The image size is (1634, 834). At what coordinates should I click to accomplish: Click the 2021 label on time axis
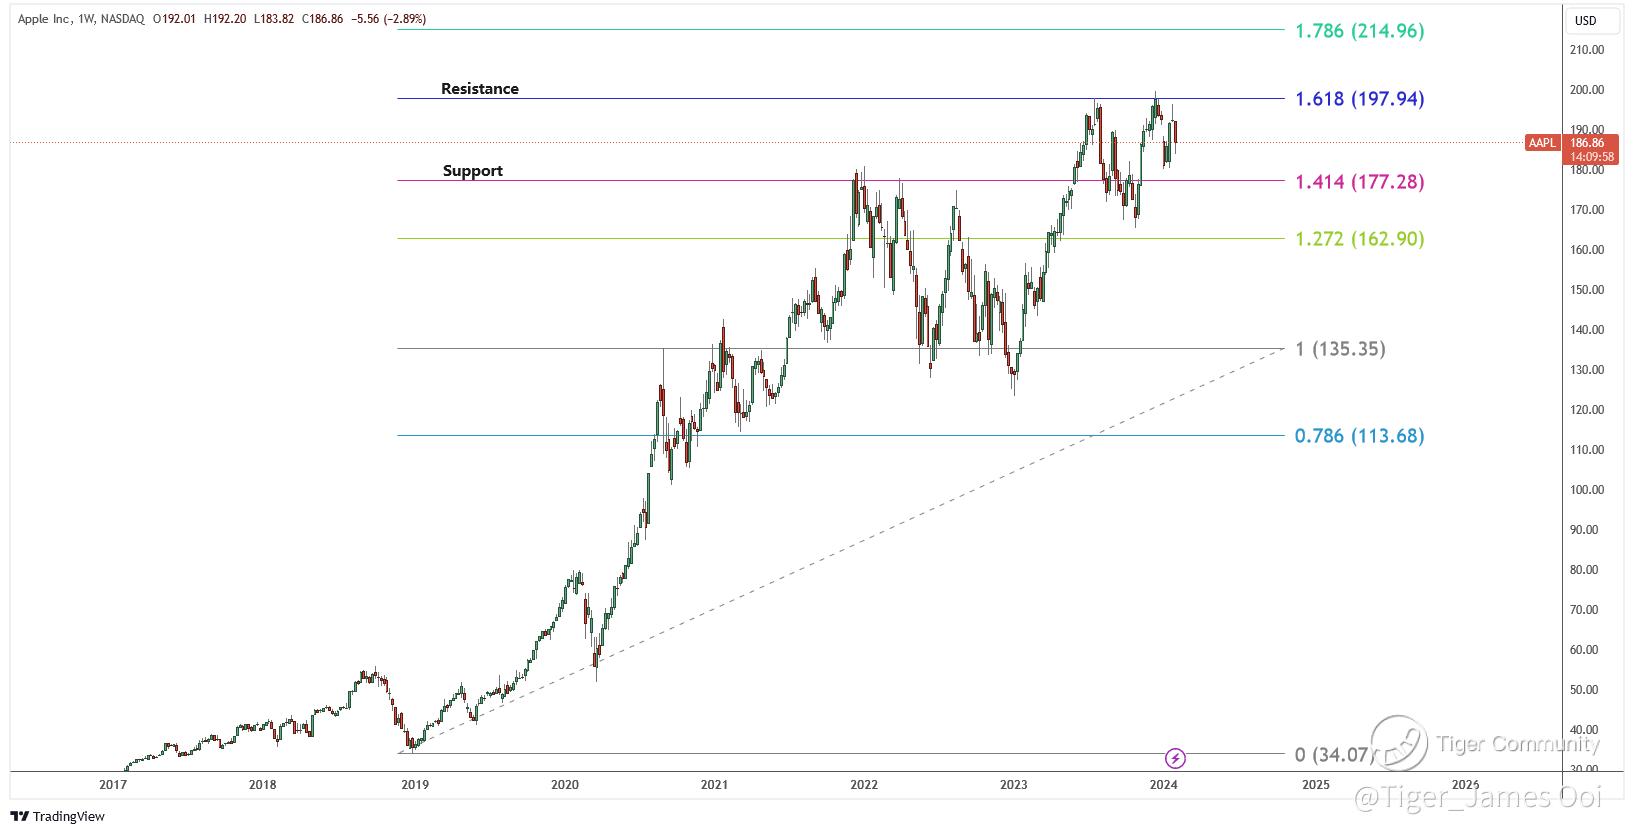coord(714,785)
